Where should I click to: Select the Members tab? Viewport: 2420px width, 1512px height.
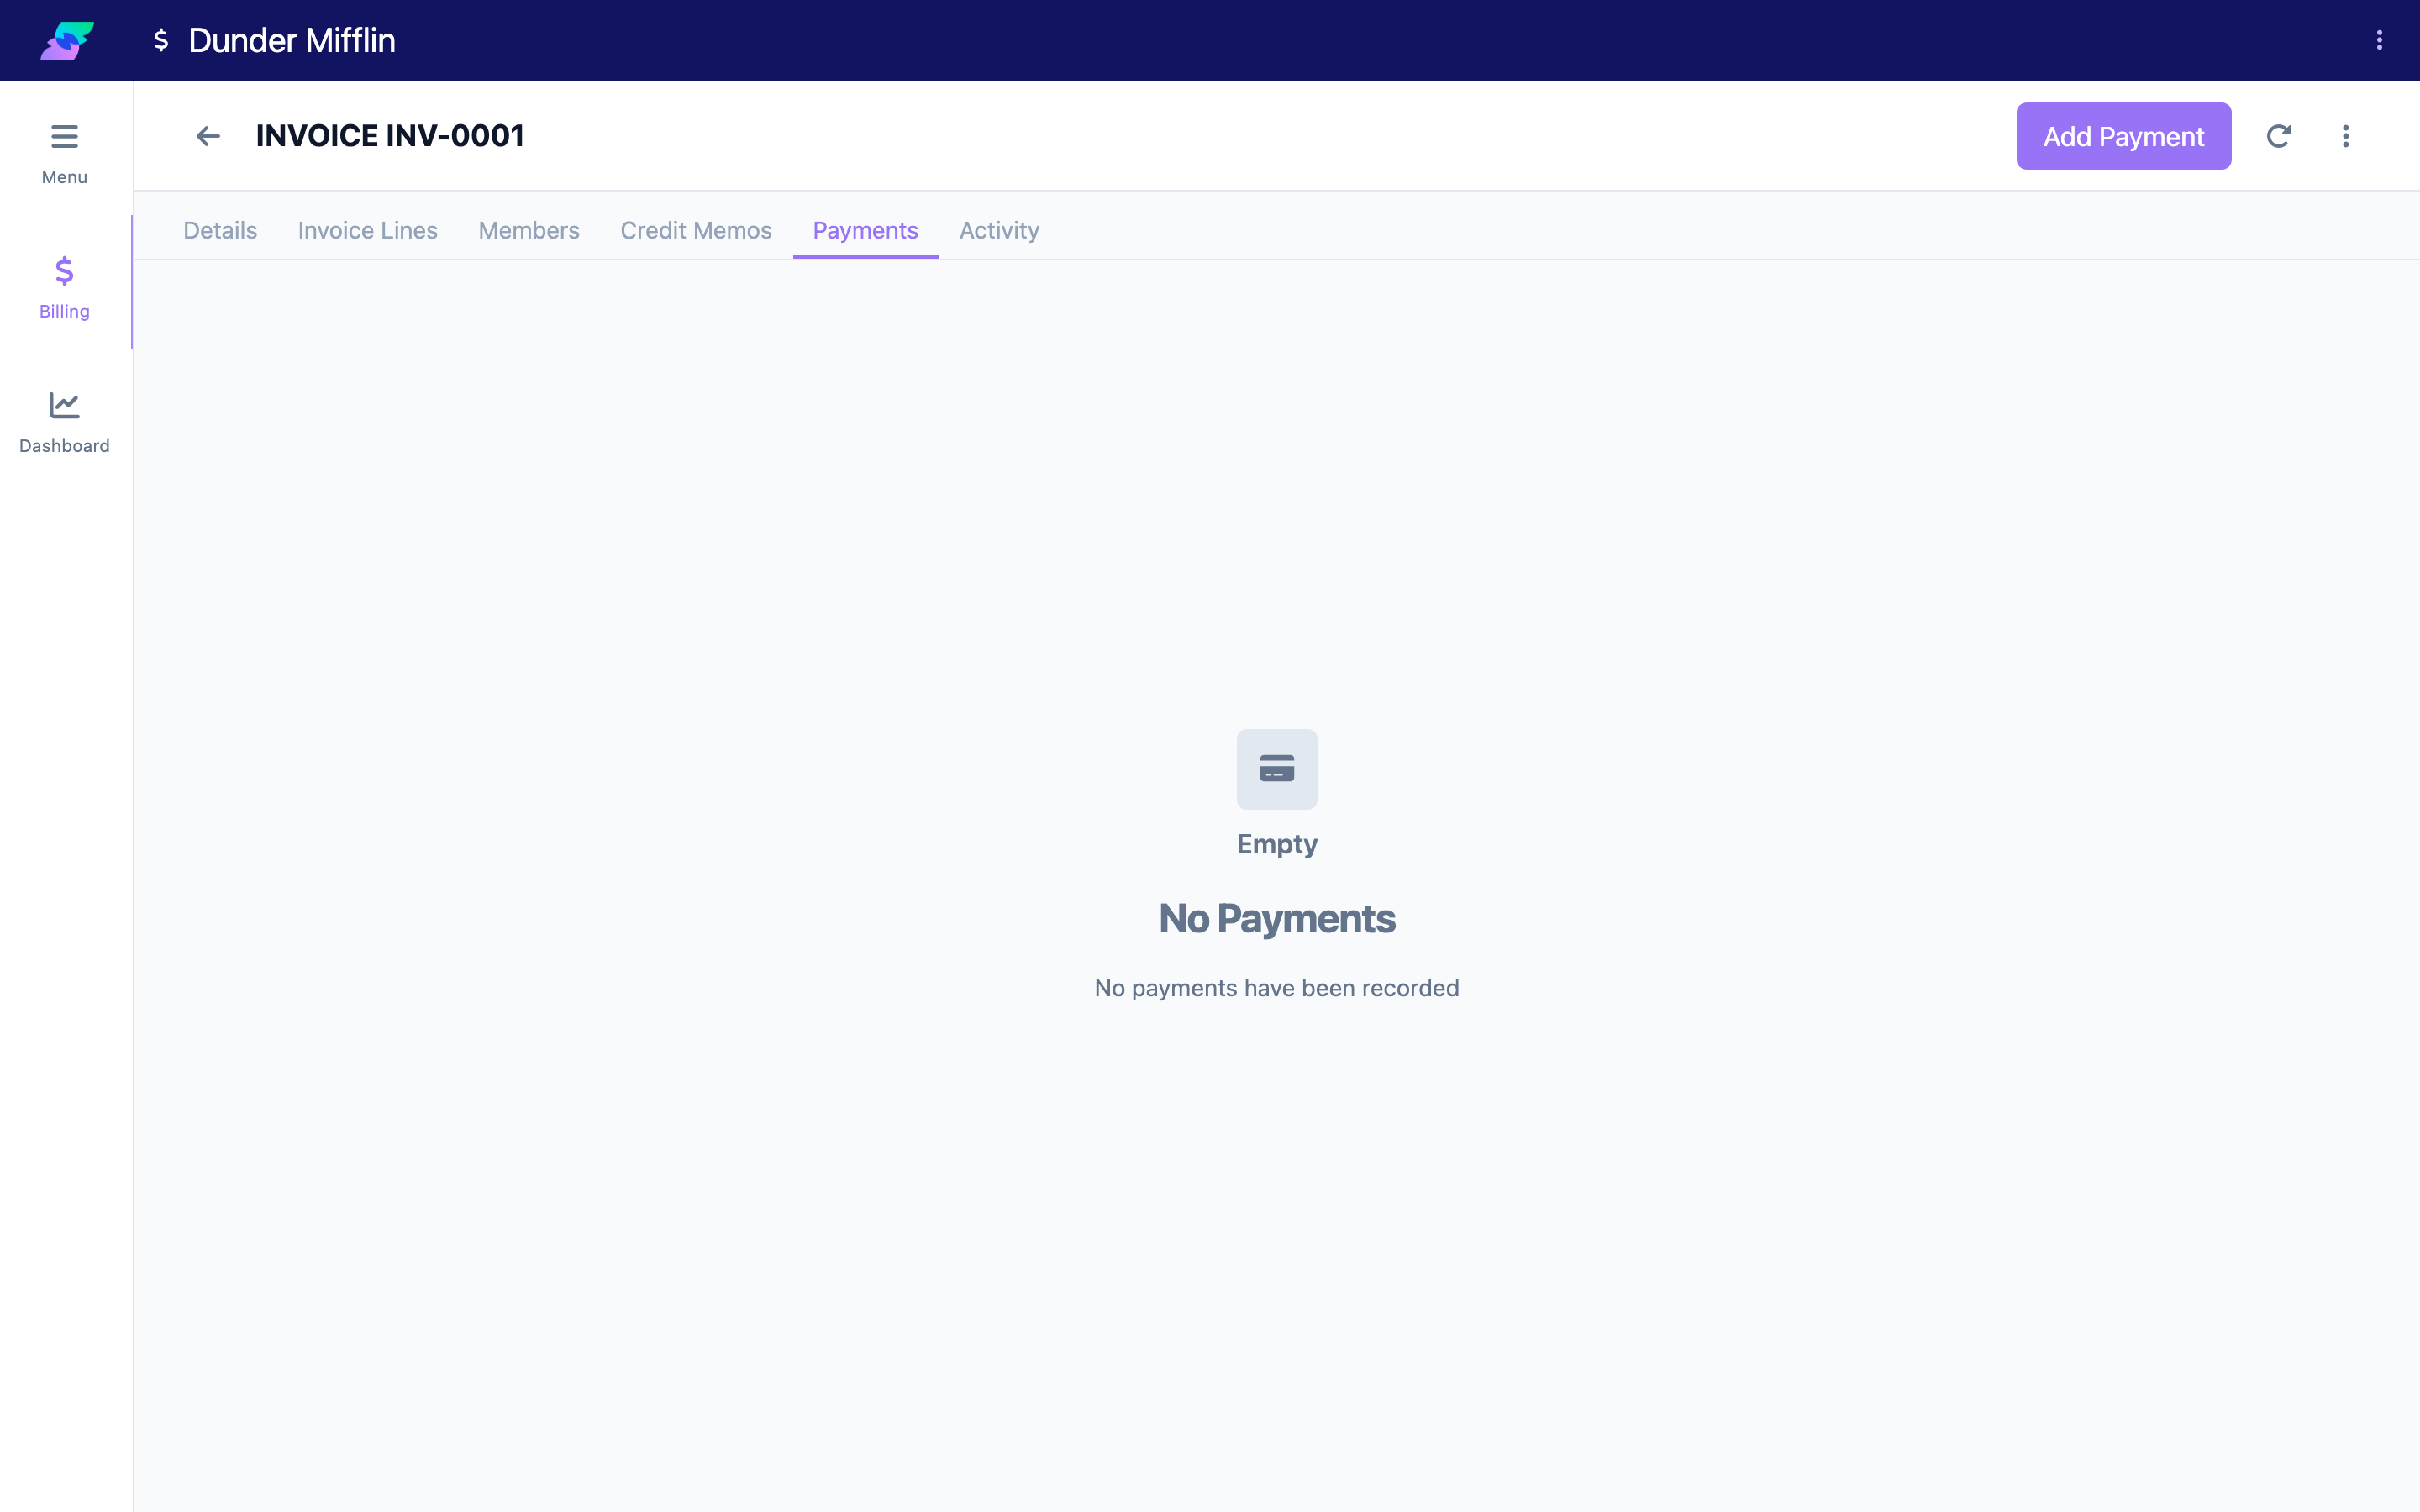tap(528, 230)
